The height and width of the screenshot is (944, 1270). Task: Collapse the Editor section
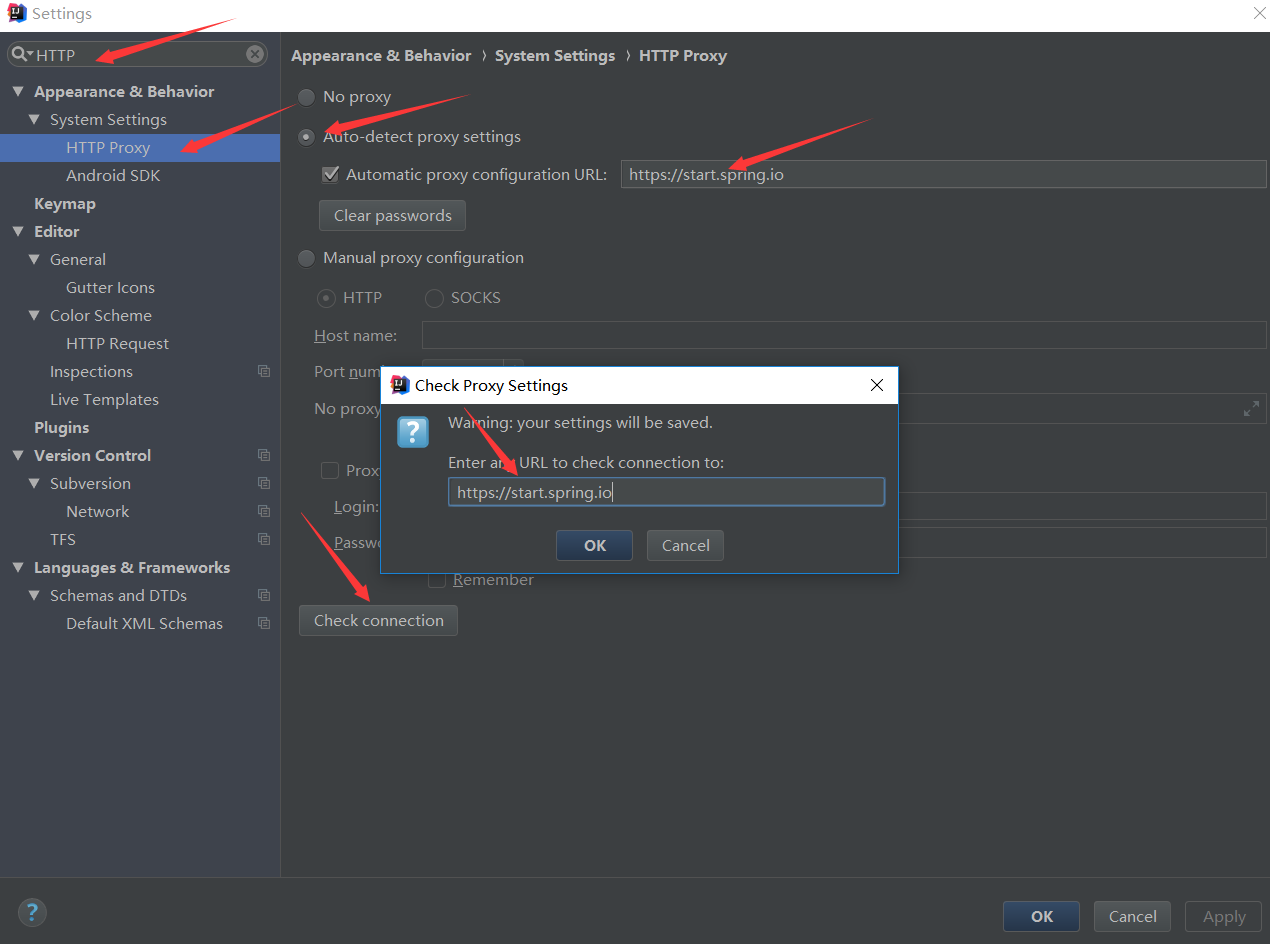[18, 231]
